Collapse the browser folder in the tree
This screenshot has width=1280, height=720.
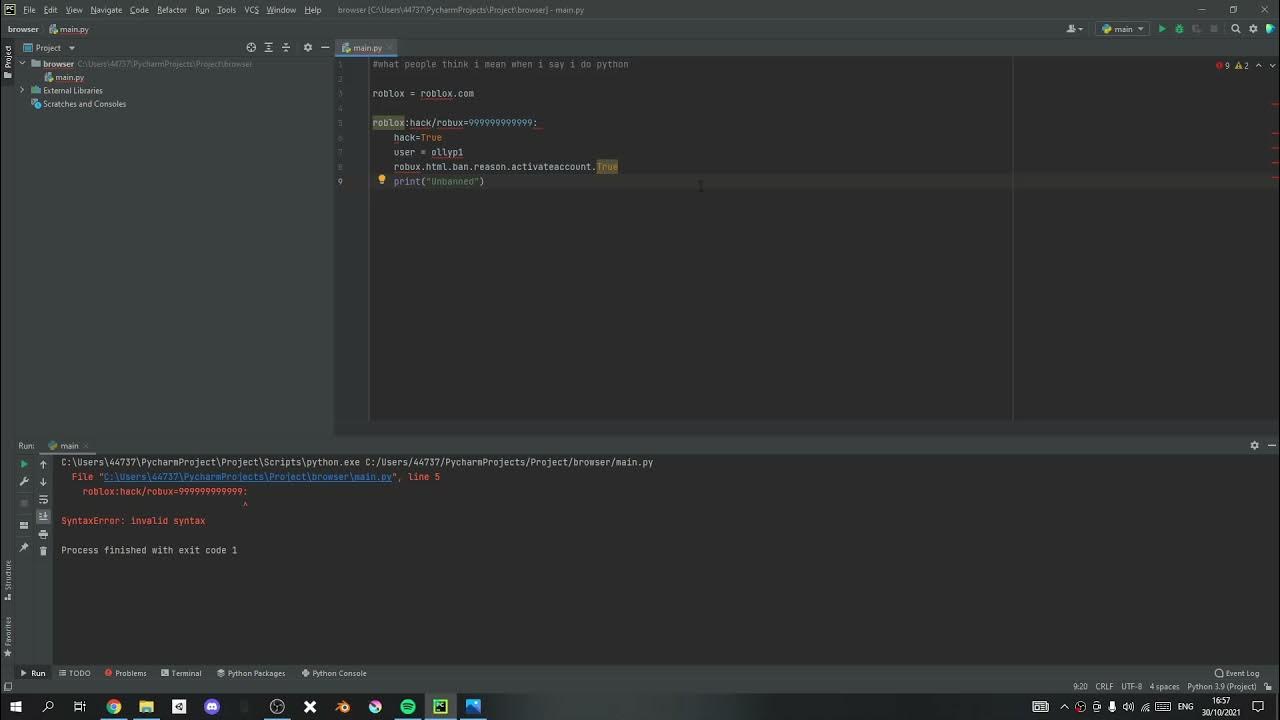22,63
